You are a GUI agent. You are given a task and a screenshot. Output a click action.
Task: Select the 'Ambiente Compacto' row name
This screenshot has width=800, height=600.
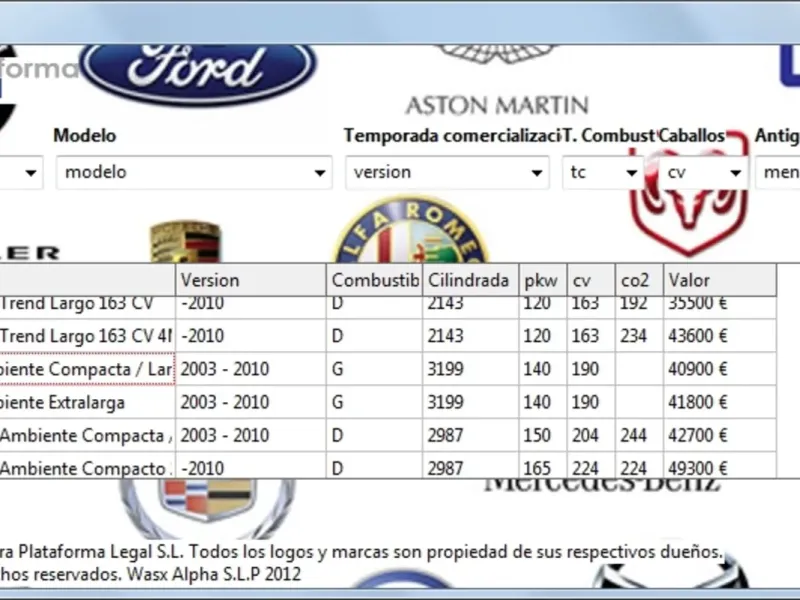coord(87,466)
